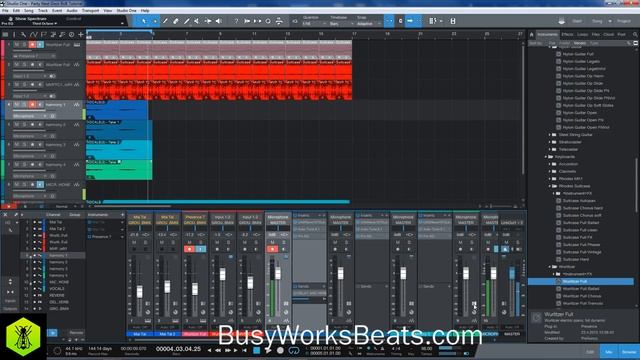Open the track list icon above tracks

click(x=5, y=35)
